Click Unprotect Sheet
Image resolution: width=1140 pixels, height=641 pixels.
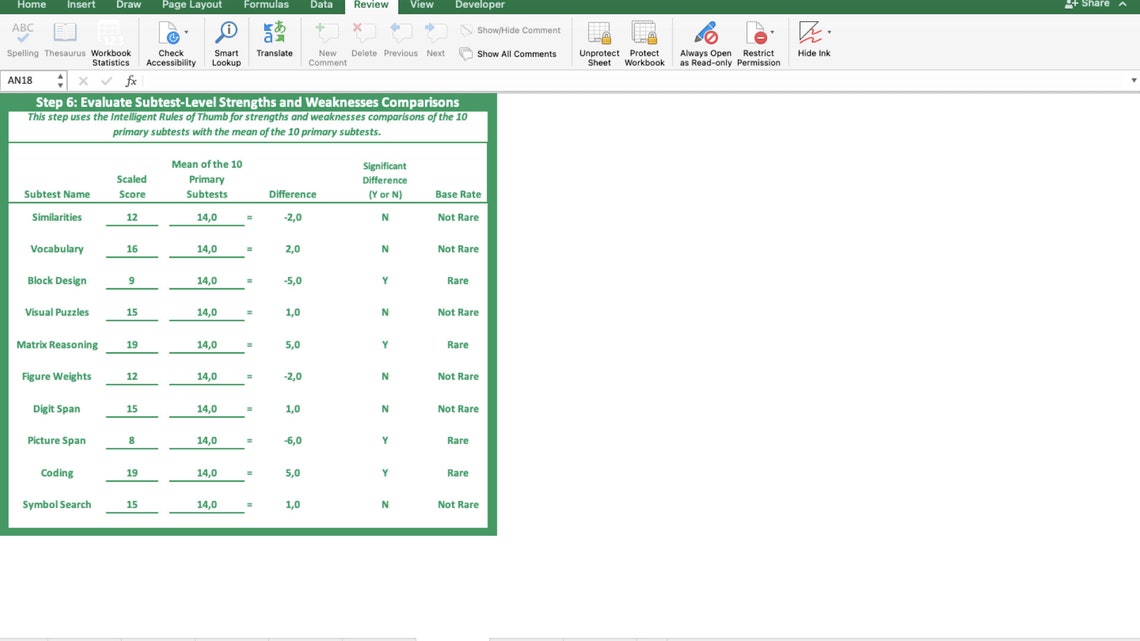598,40
